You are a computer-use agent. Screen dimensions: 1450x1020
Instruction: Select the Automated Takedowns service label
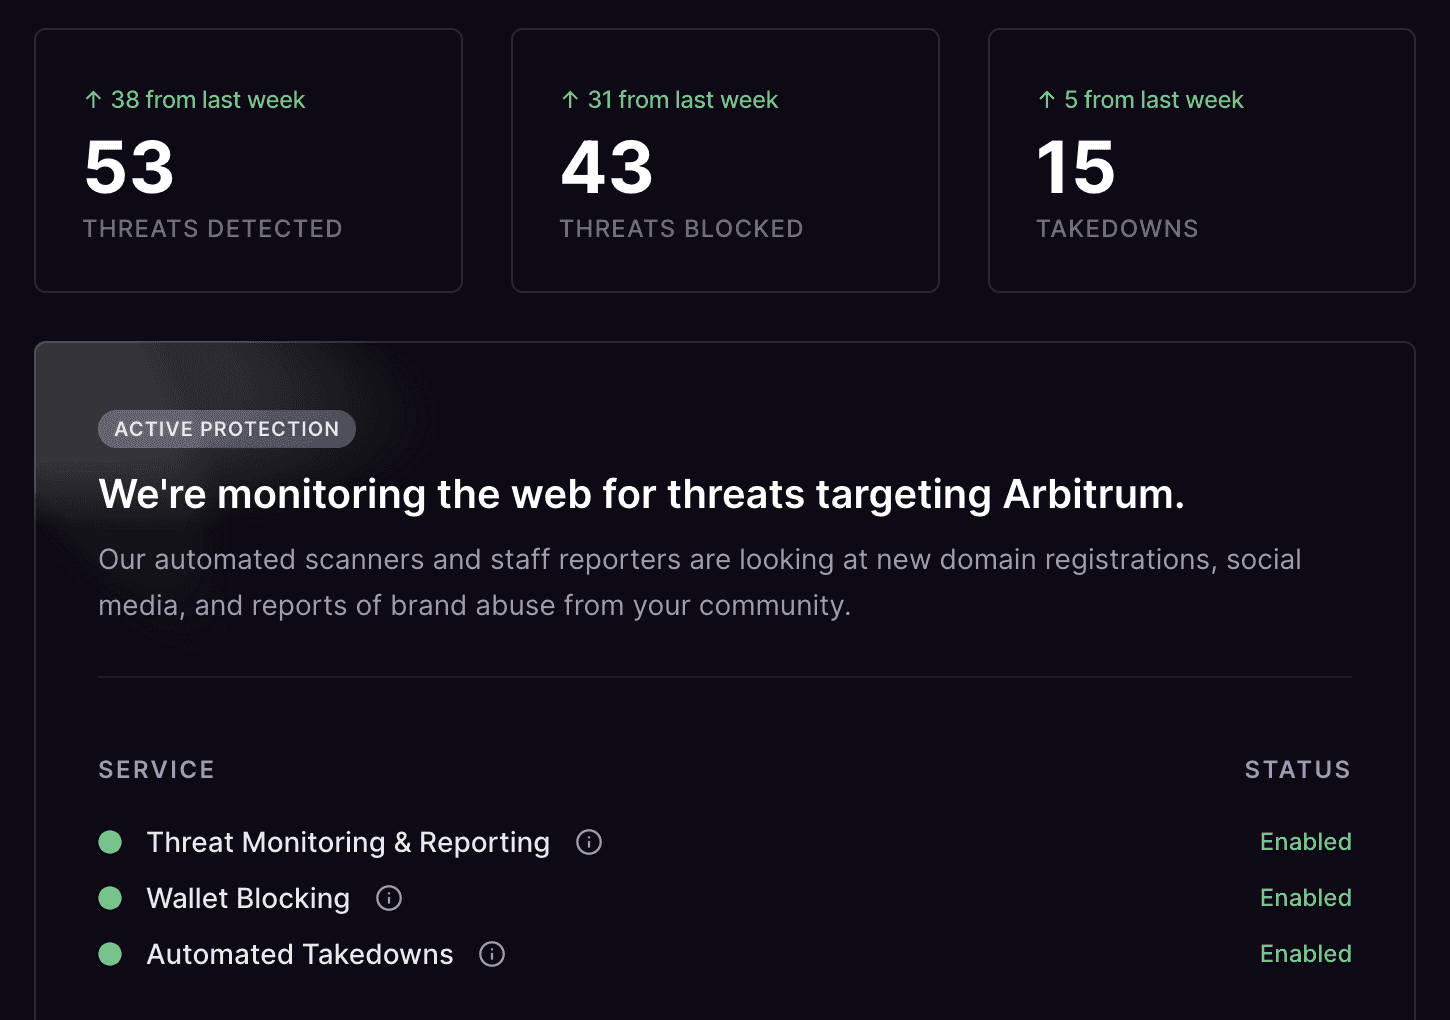point(300,954)
